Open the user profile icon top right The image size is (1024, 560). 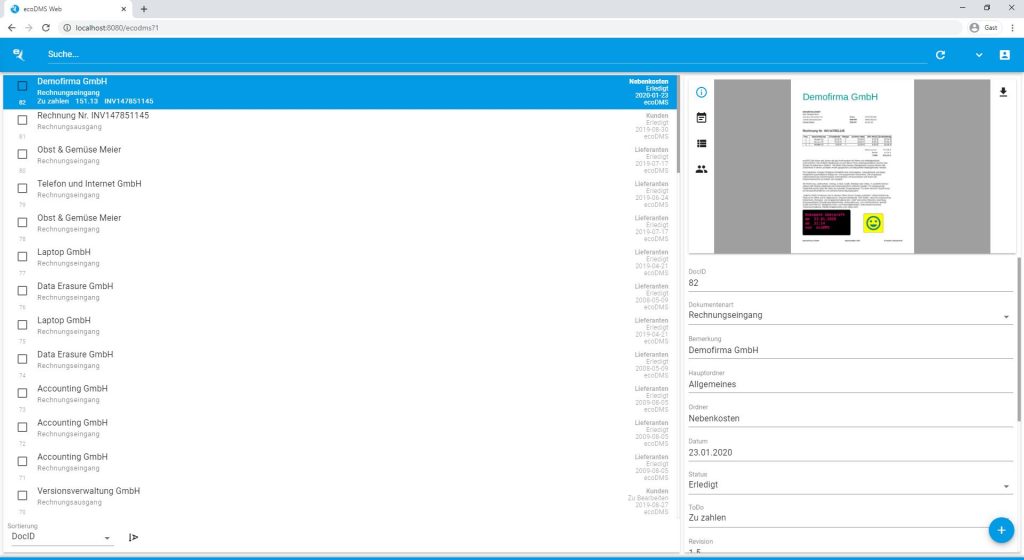[1005, 55]
